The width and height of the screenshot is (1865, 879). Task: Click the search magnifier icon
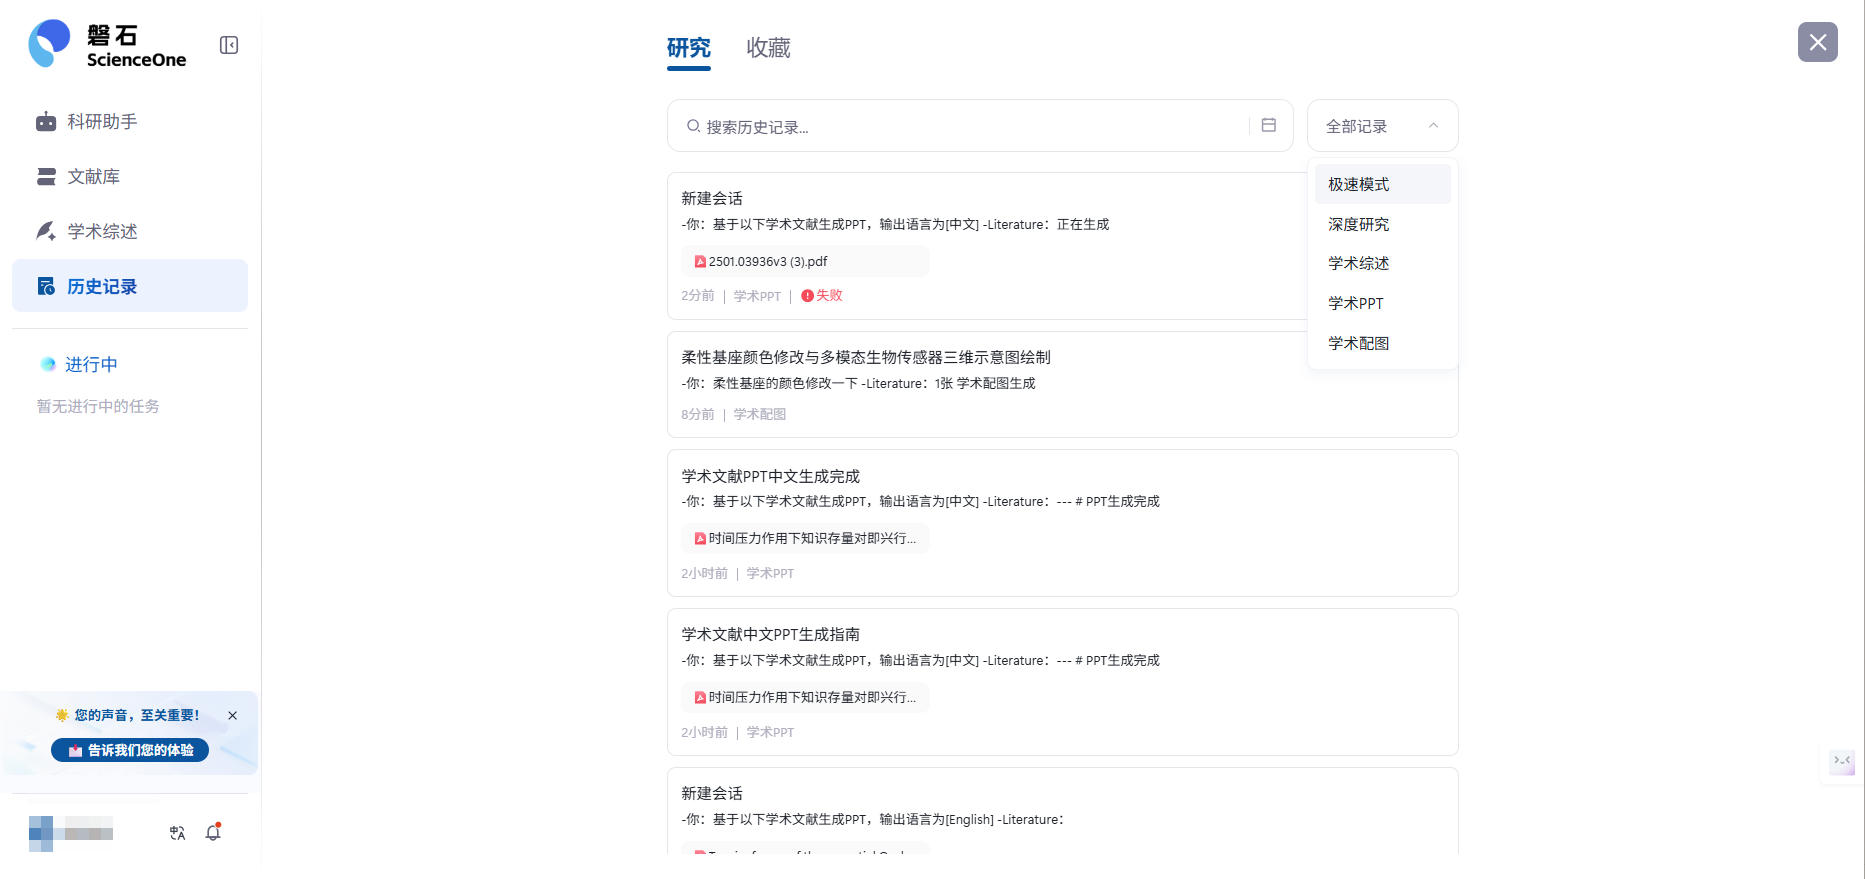[x=693, y=126]
